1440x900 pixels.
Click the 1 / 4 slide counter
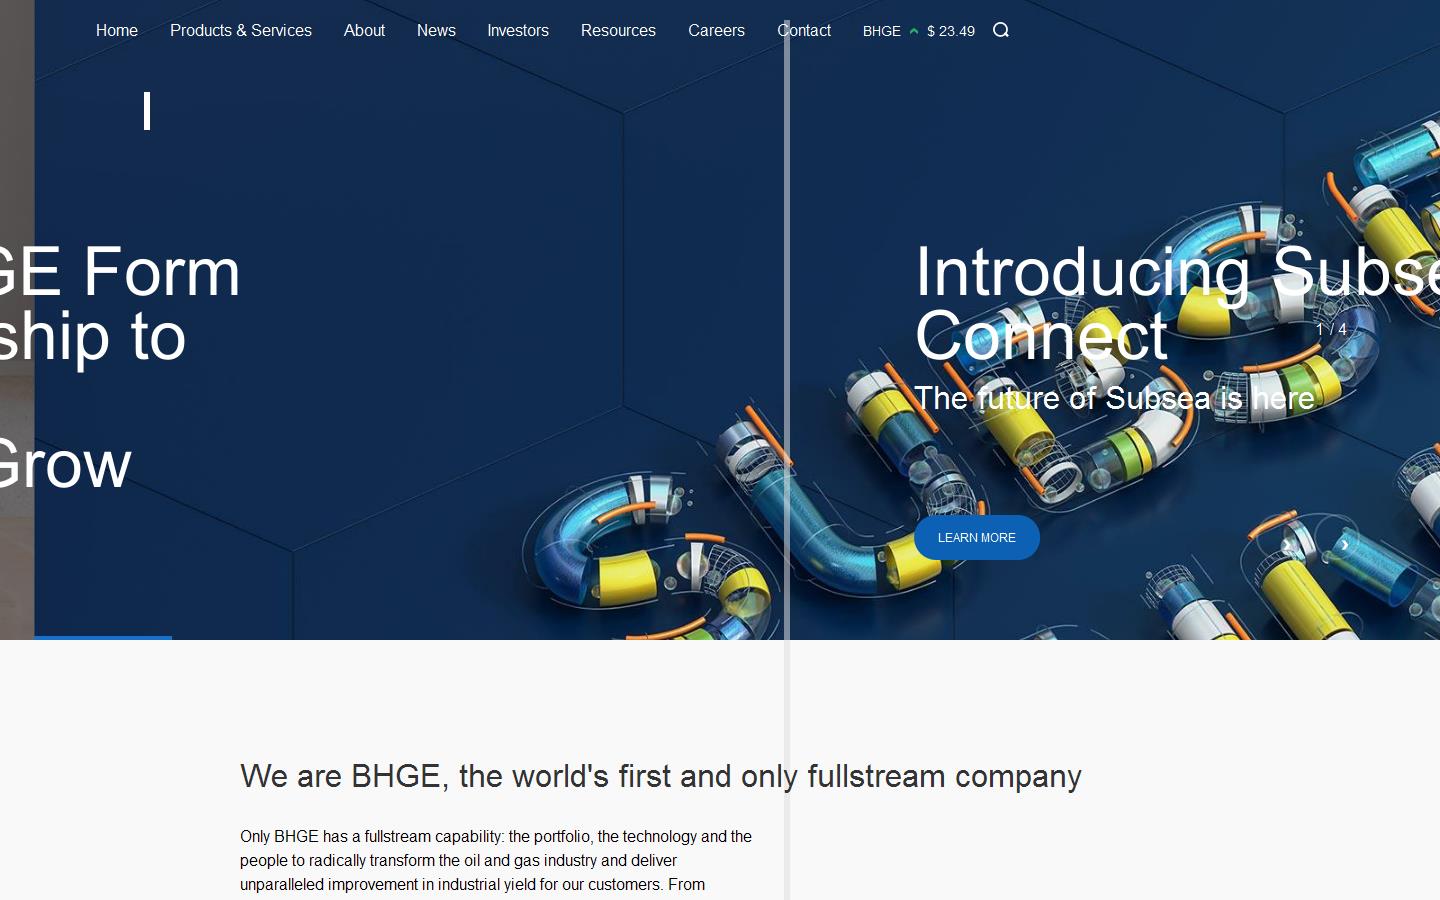[x=1330, y=329]
